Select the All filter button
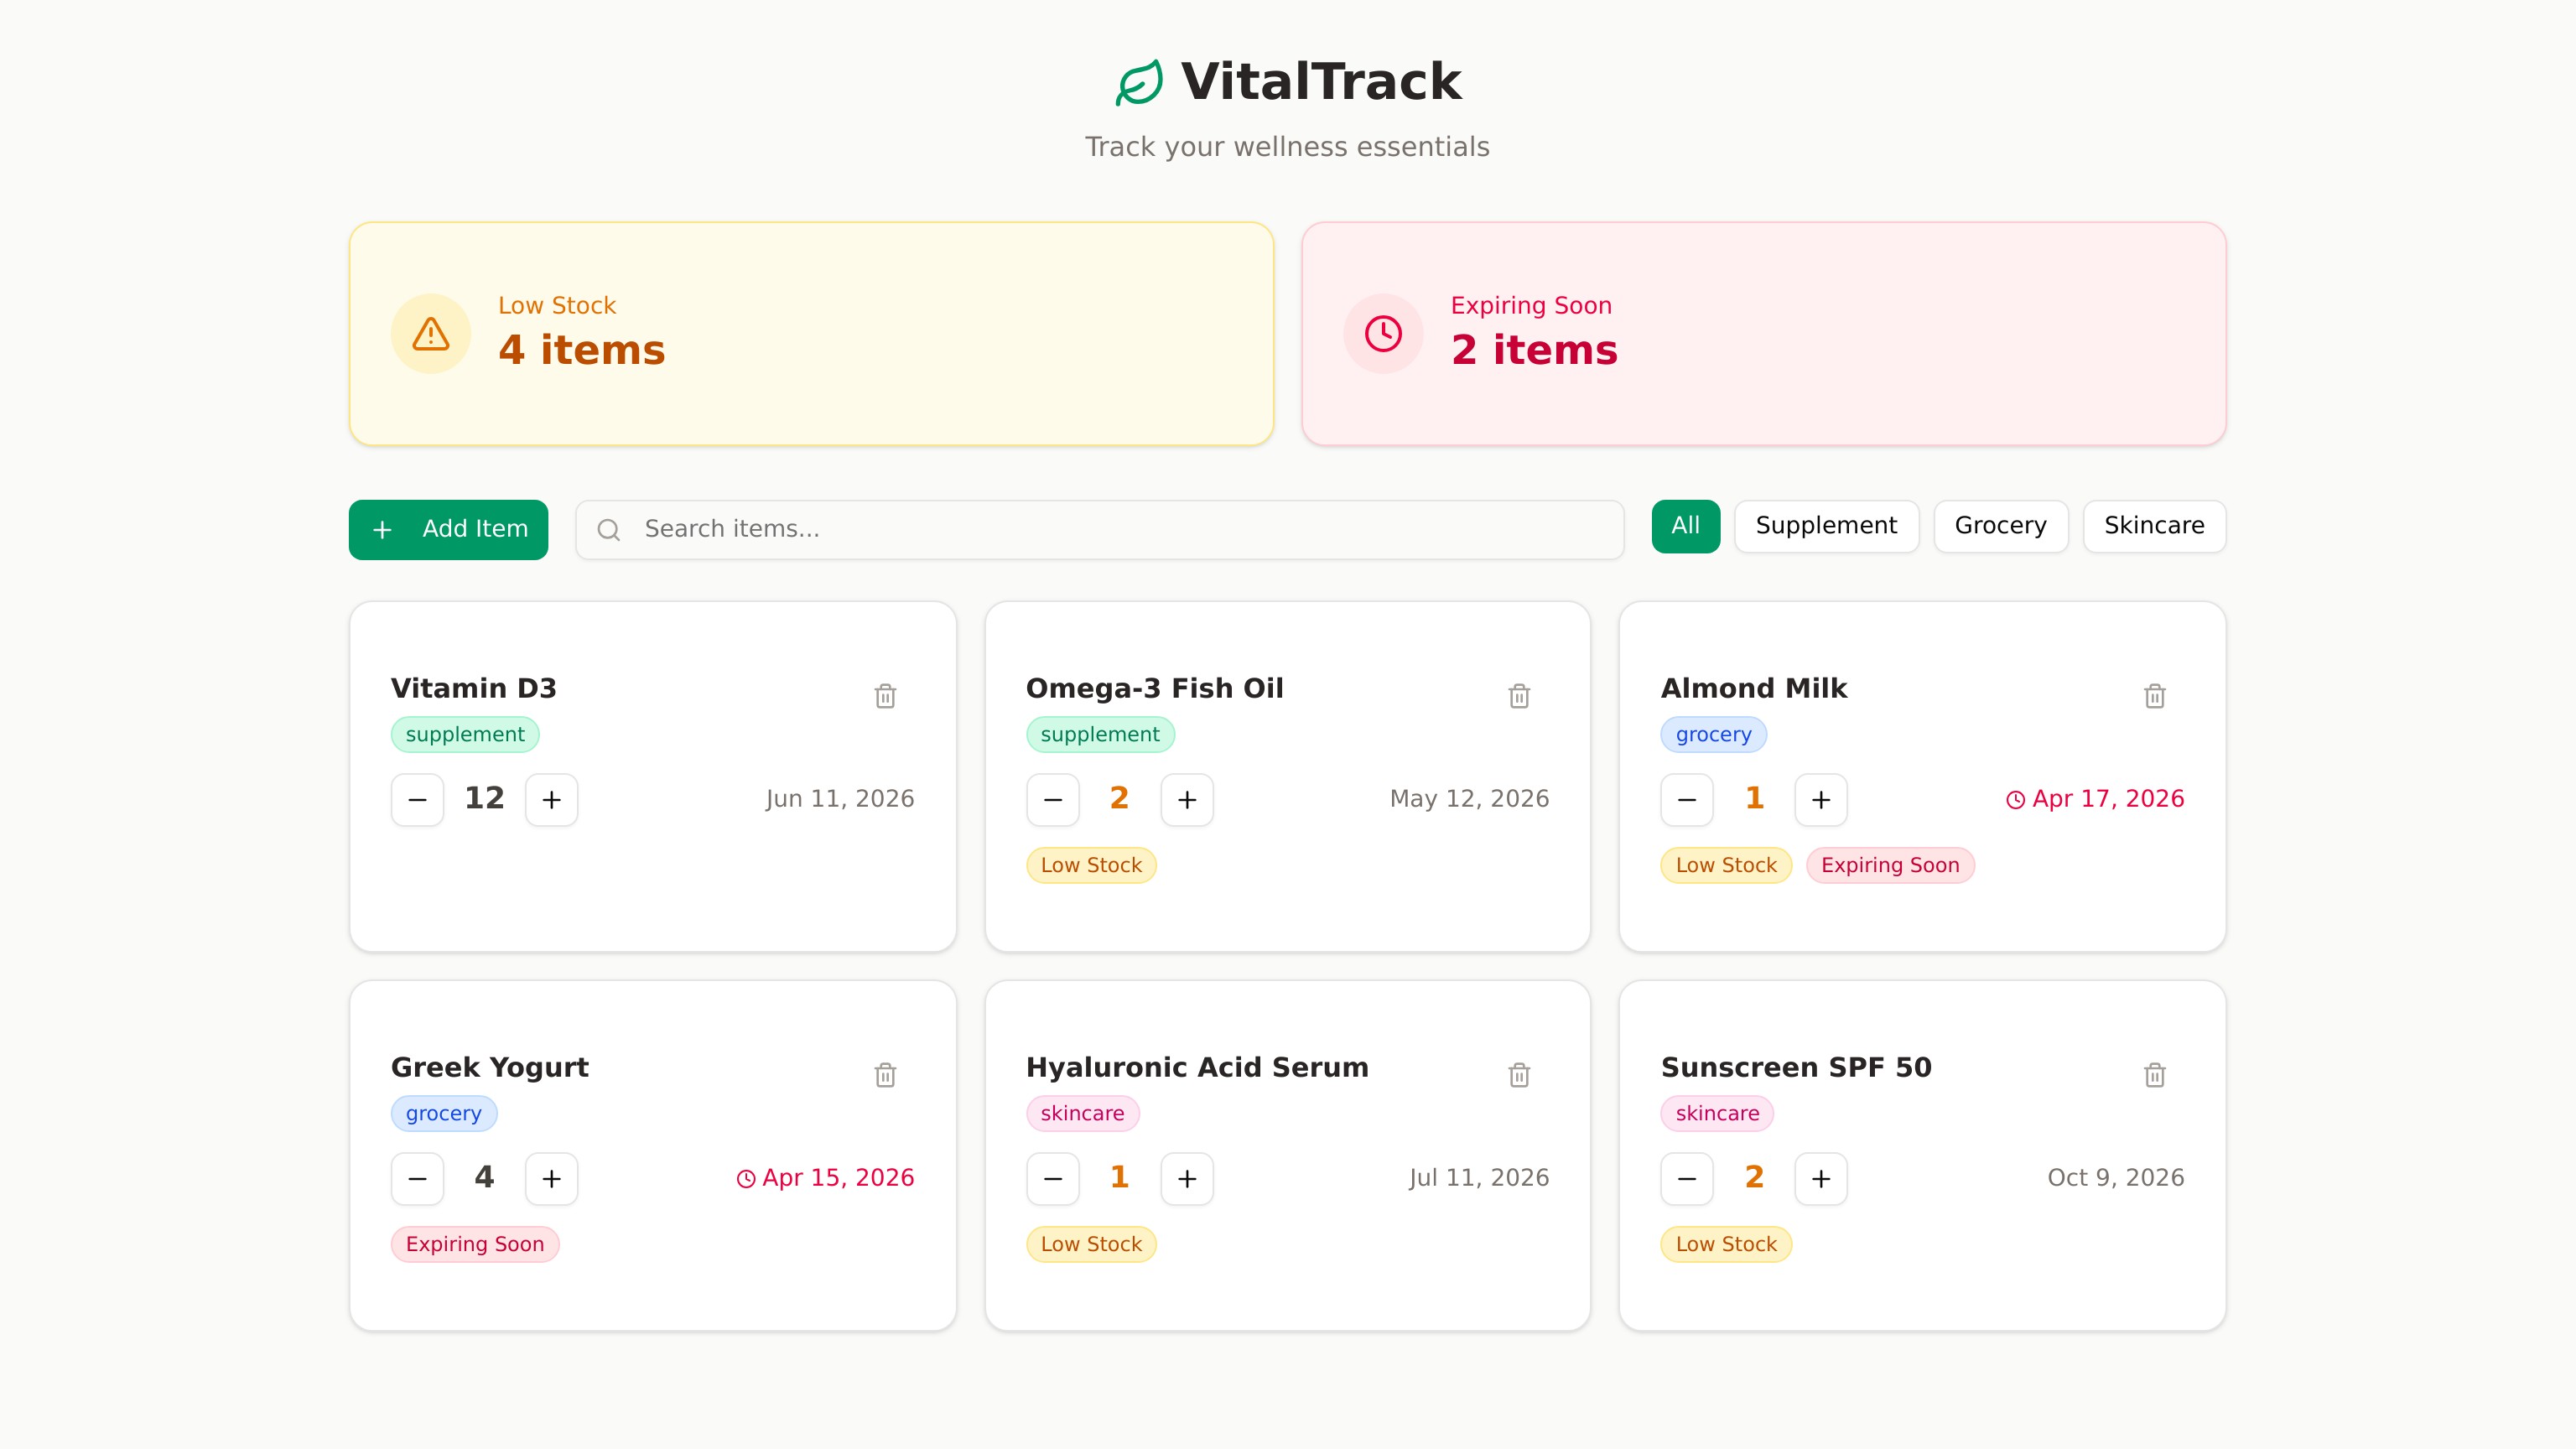This screenshot has height=1449, width=2576. click(x=1685, y=526)
